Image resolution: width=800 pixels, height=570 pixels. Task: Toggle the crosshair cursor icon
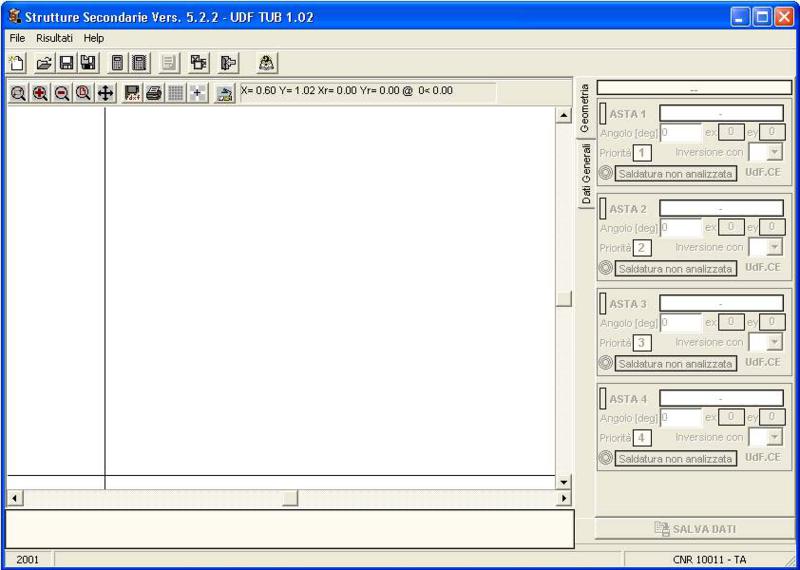pyautogui.click(x=197, y=93)
